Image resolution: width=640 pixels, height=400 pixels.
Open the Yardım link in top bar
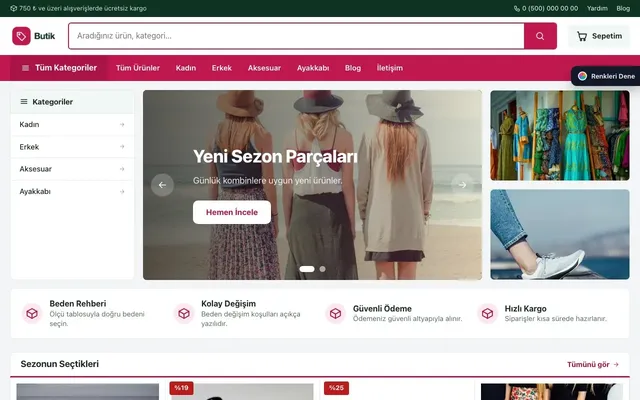coord(597,8)
